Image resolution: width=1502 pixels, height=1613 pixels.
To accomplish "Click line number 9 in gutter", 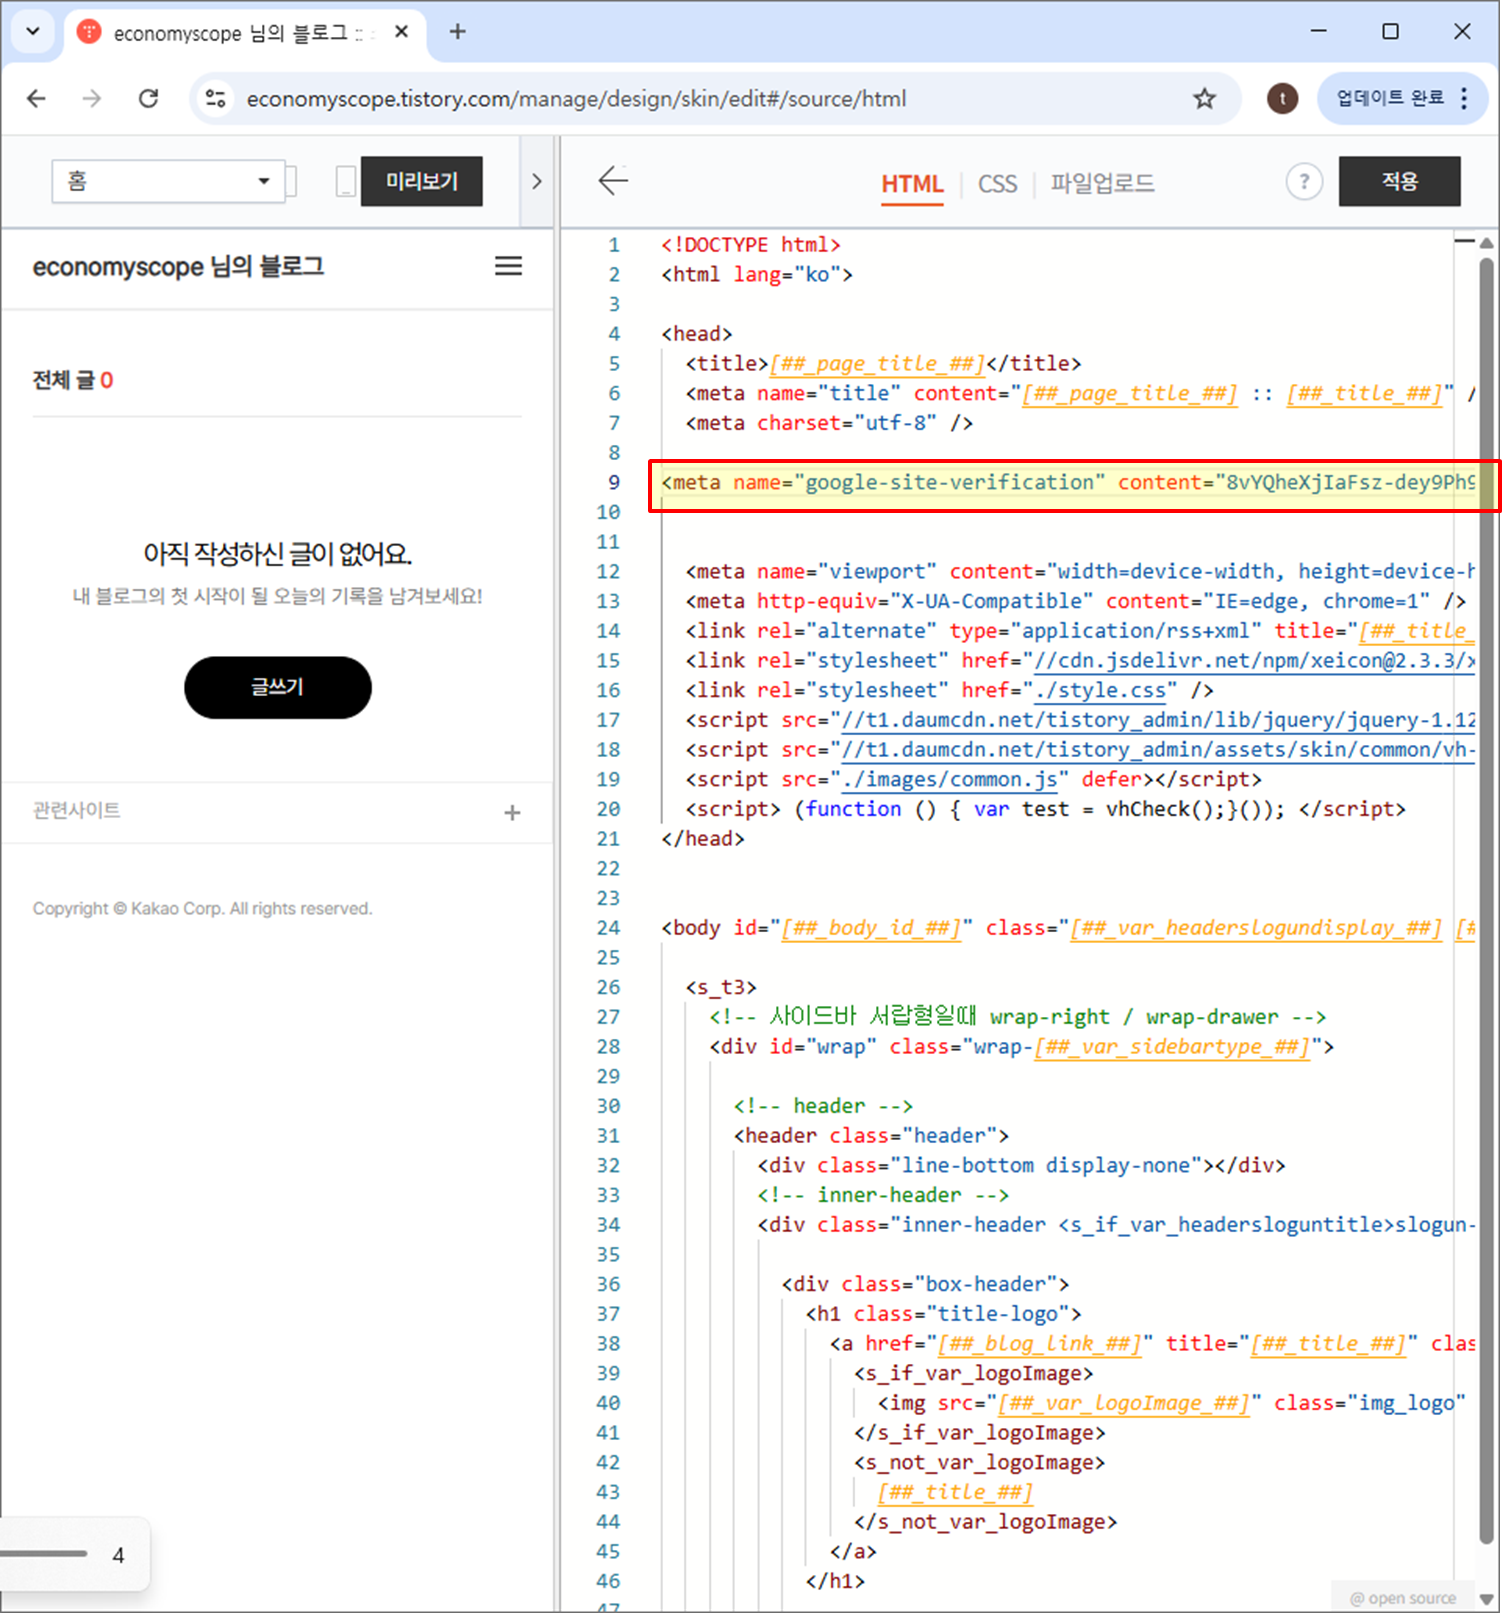I will click(614, 483).
